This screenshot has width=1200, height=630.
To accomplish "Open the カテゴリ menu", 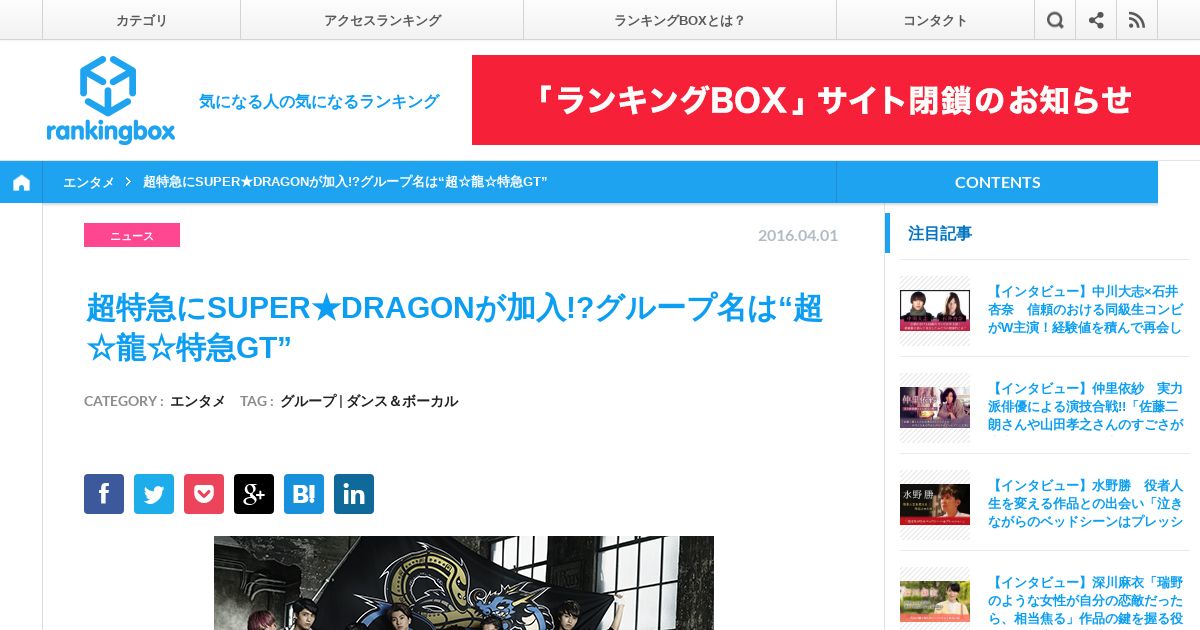I will 141,20.
